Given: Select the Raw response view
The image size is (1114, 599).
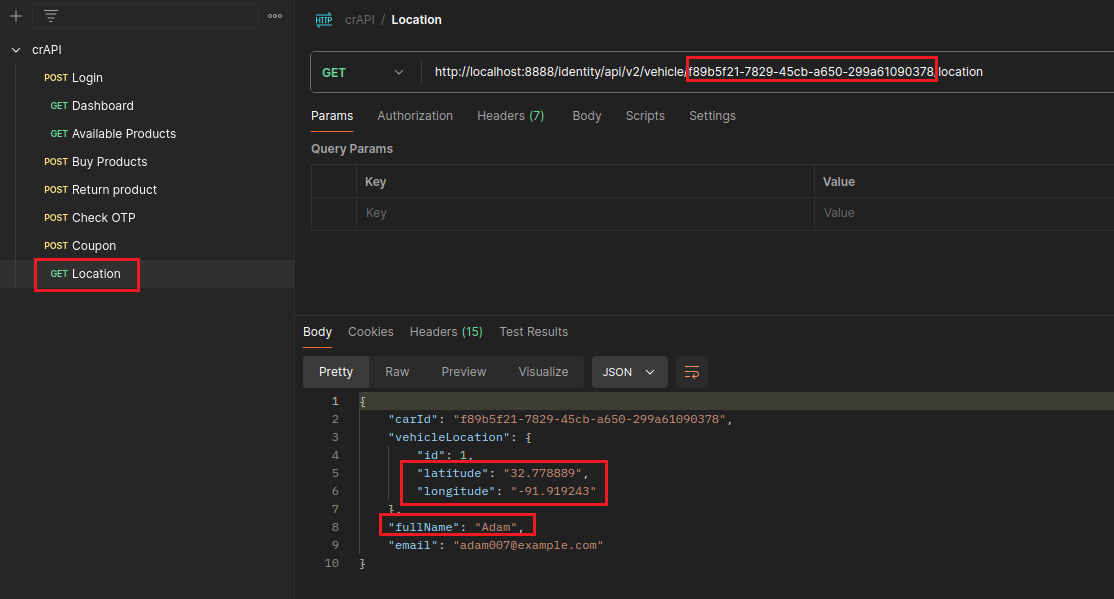Looking at the screenshot, I should (397, 372).
